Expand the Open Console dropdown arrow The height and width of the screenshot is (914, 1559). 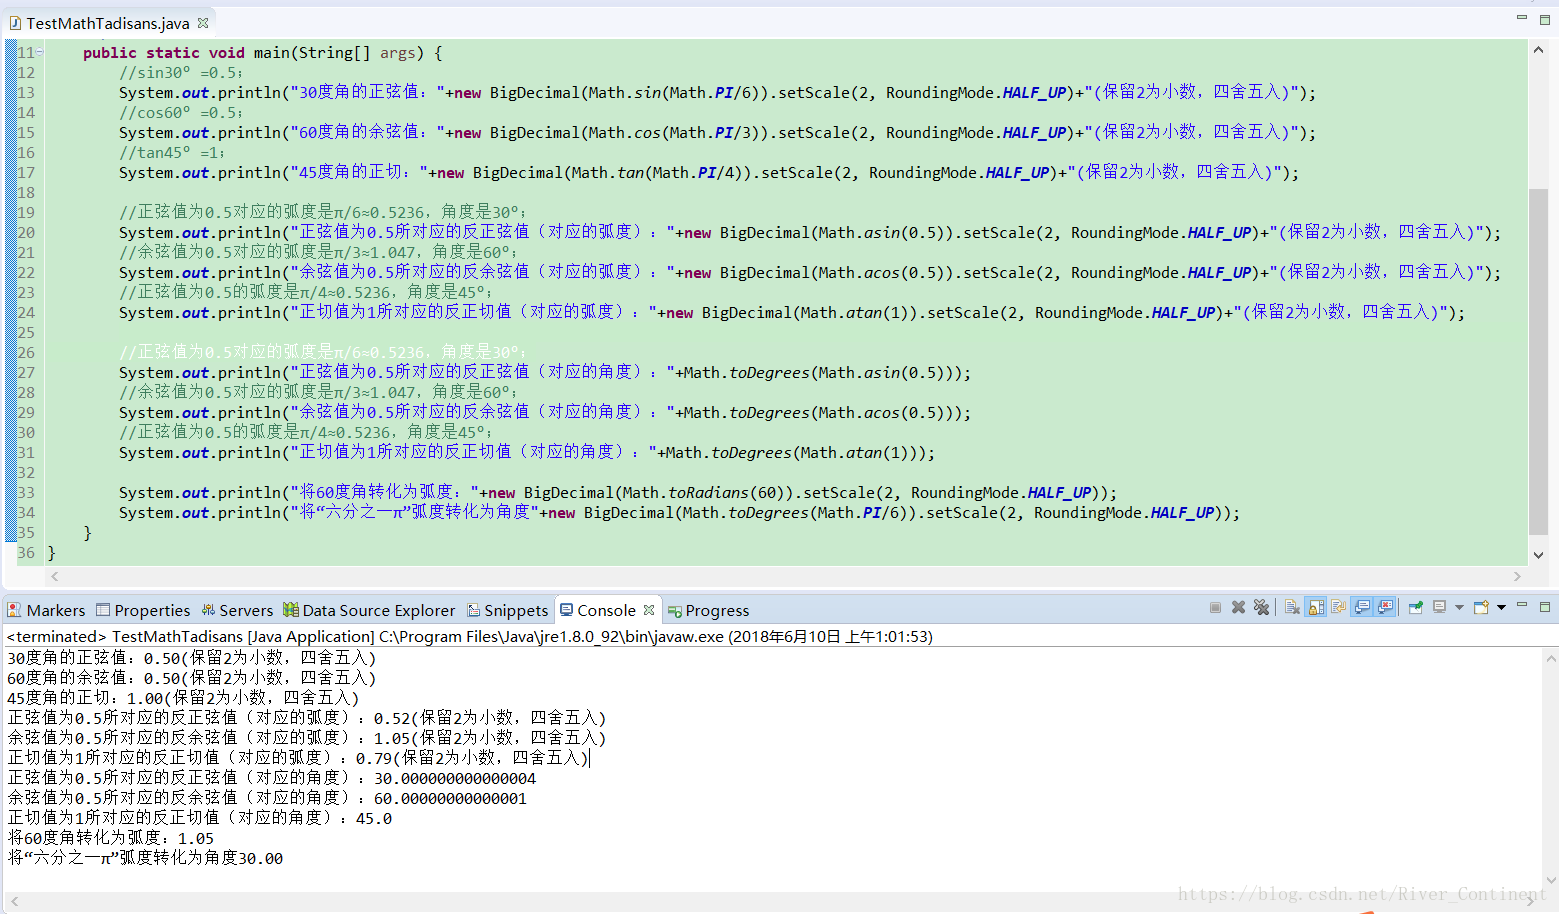1501,607
